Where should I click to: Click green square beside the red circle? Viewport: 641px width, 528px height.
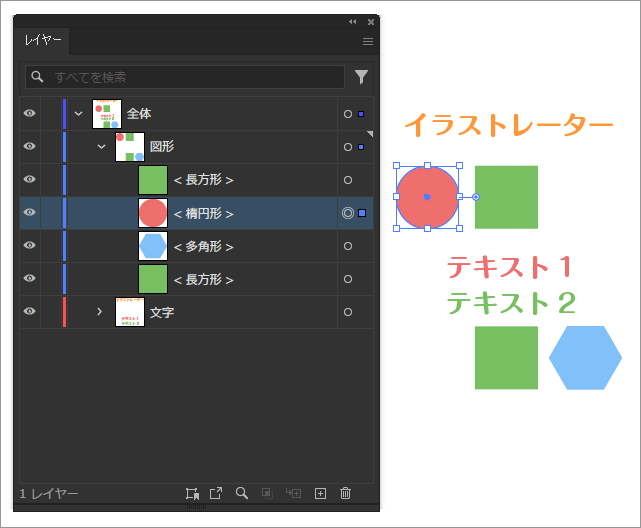coord(506,197)
